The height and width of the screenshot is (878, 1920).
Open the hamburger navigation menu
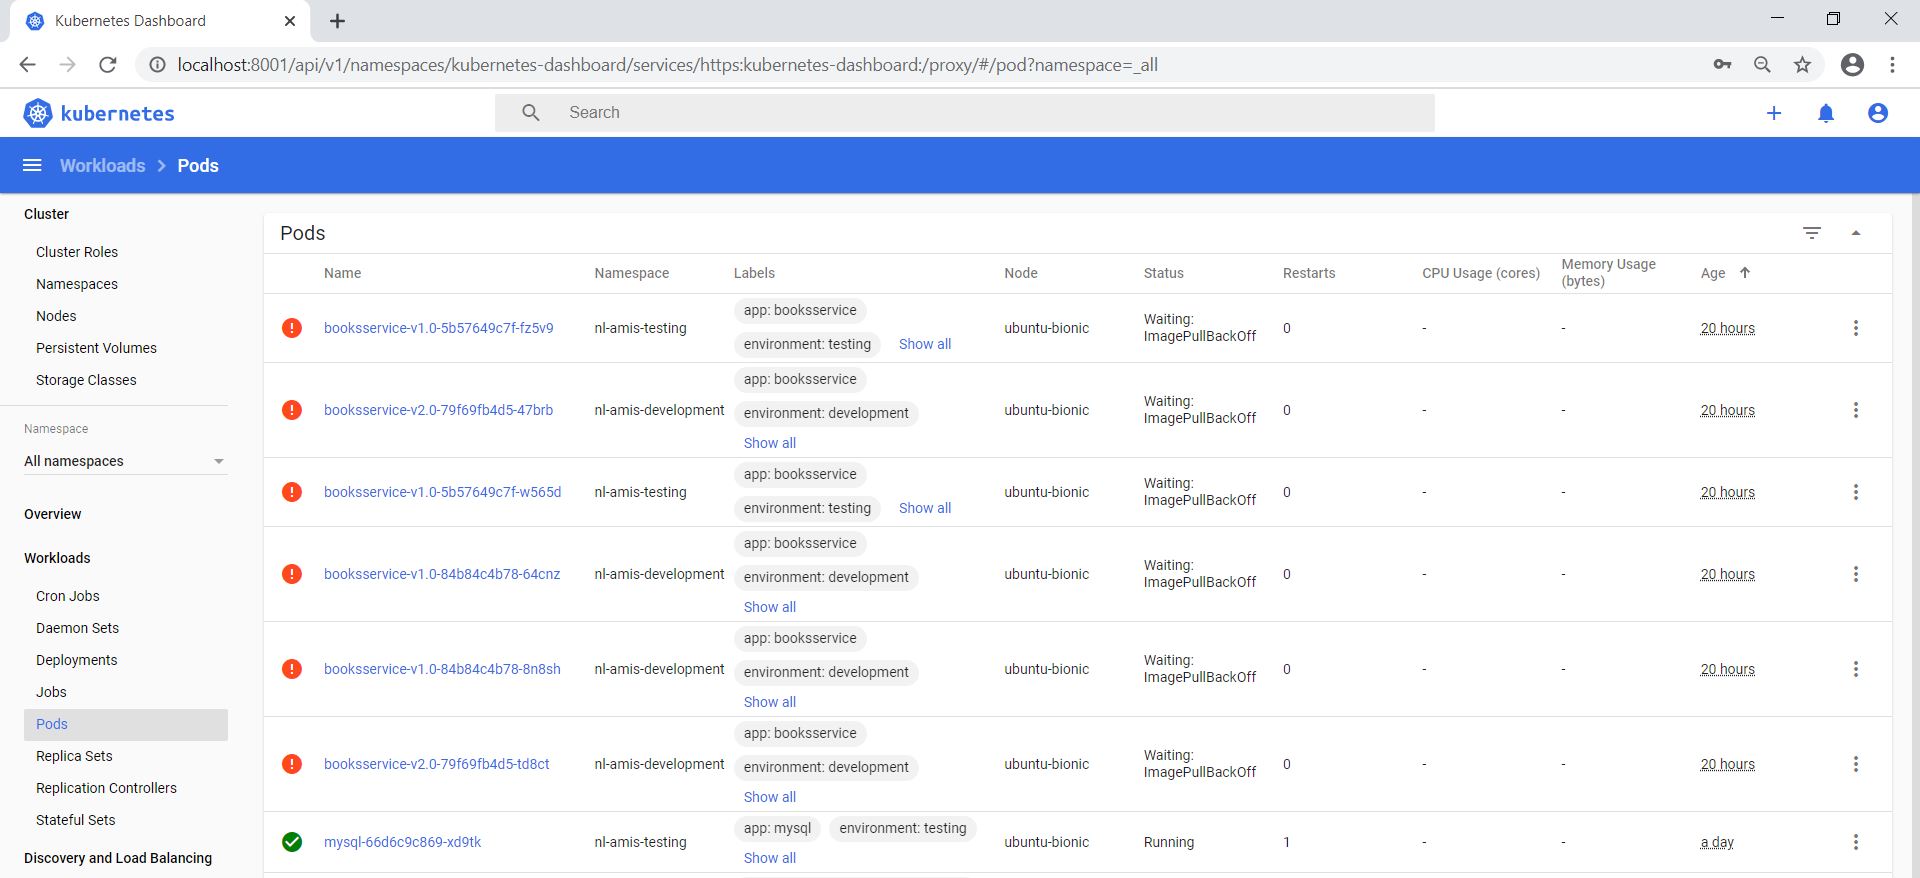(32, 165)
